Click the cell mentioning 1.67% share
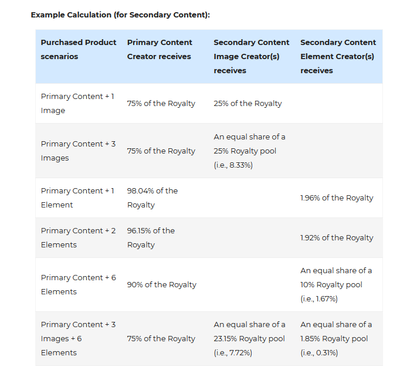The height and width of the screenshot is (371, 400). click(x=336, y=284)
